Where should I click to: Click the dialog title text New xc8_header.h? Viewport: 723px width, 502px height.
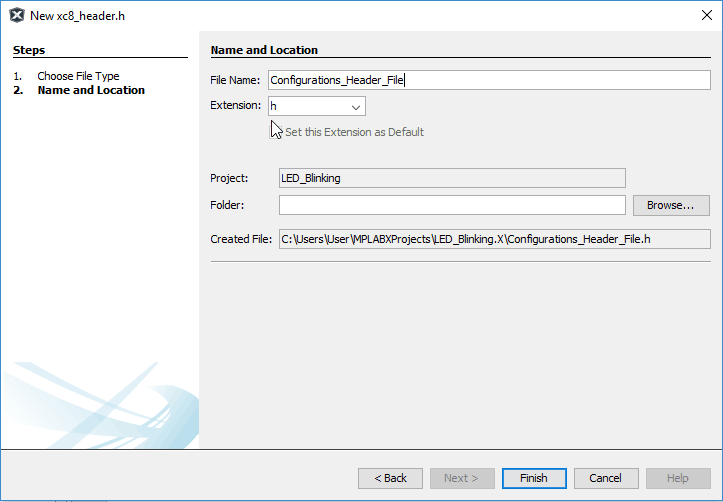click(78, 16)
